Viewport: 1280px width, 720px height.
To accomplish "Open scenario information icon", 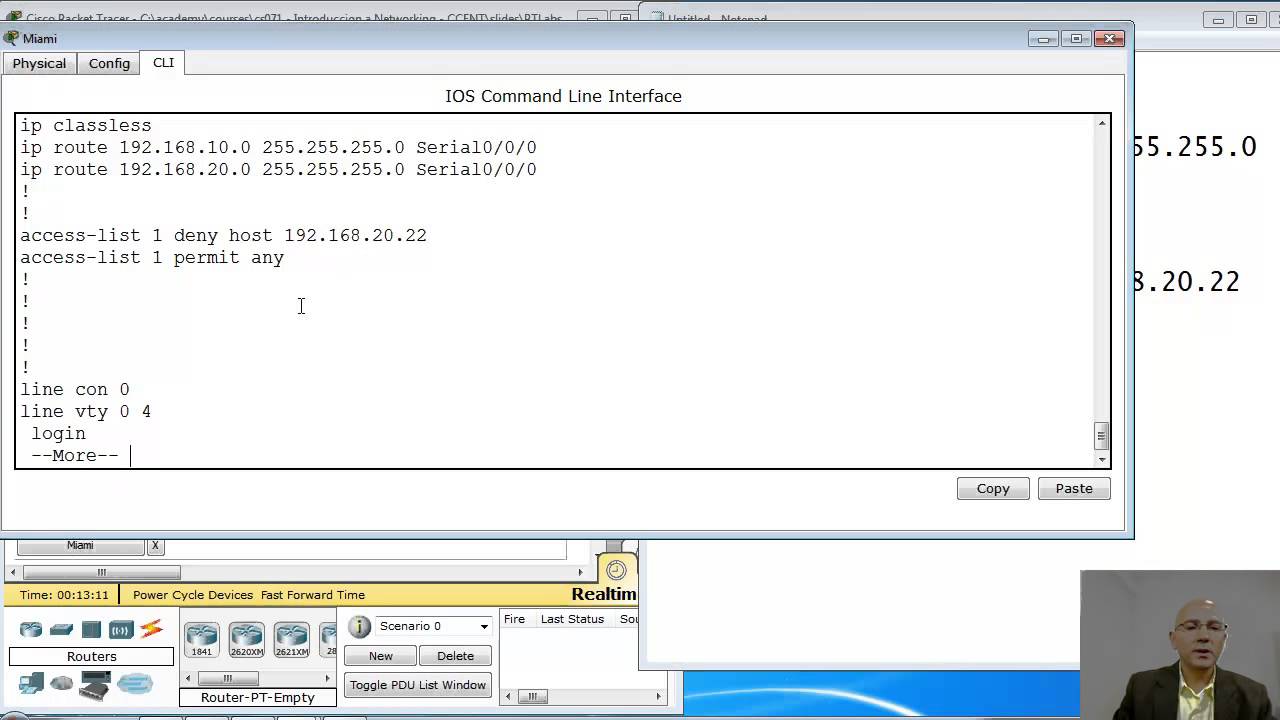I will [x=359, y=627].
